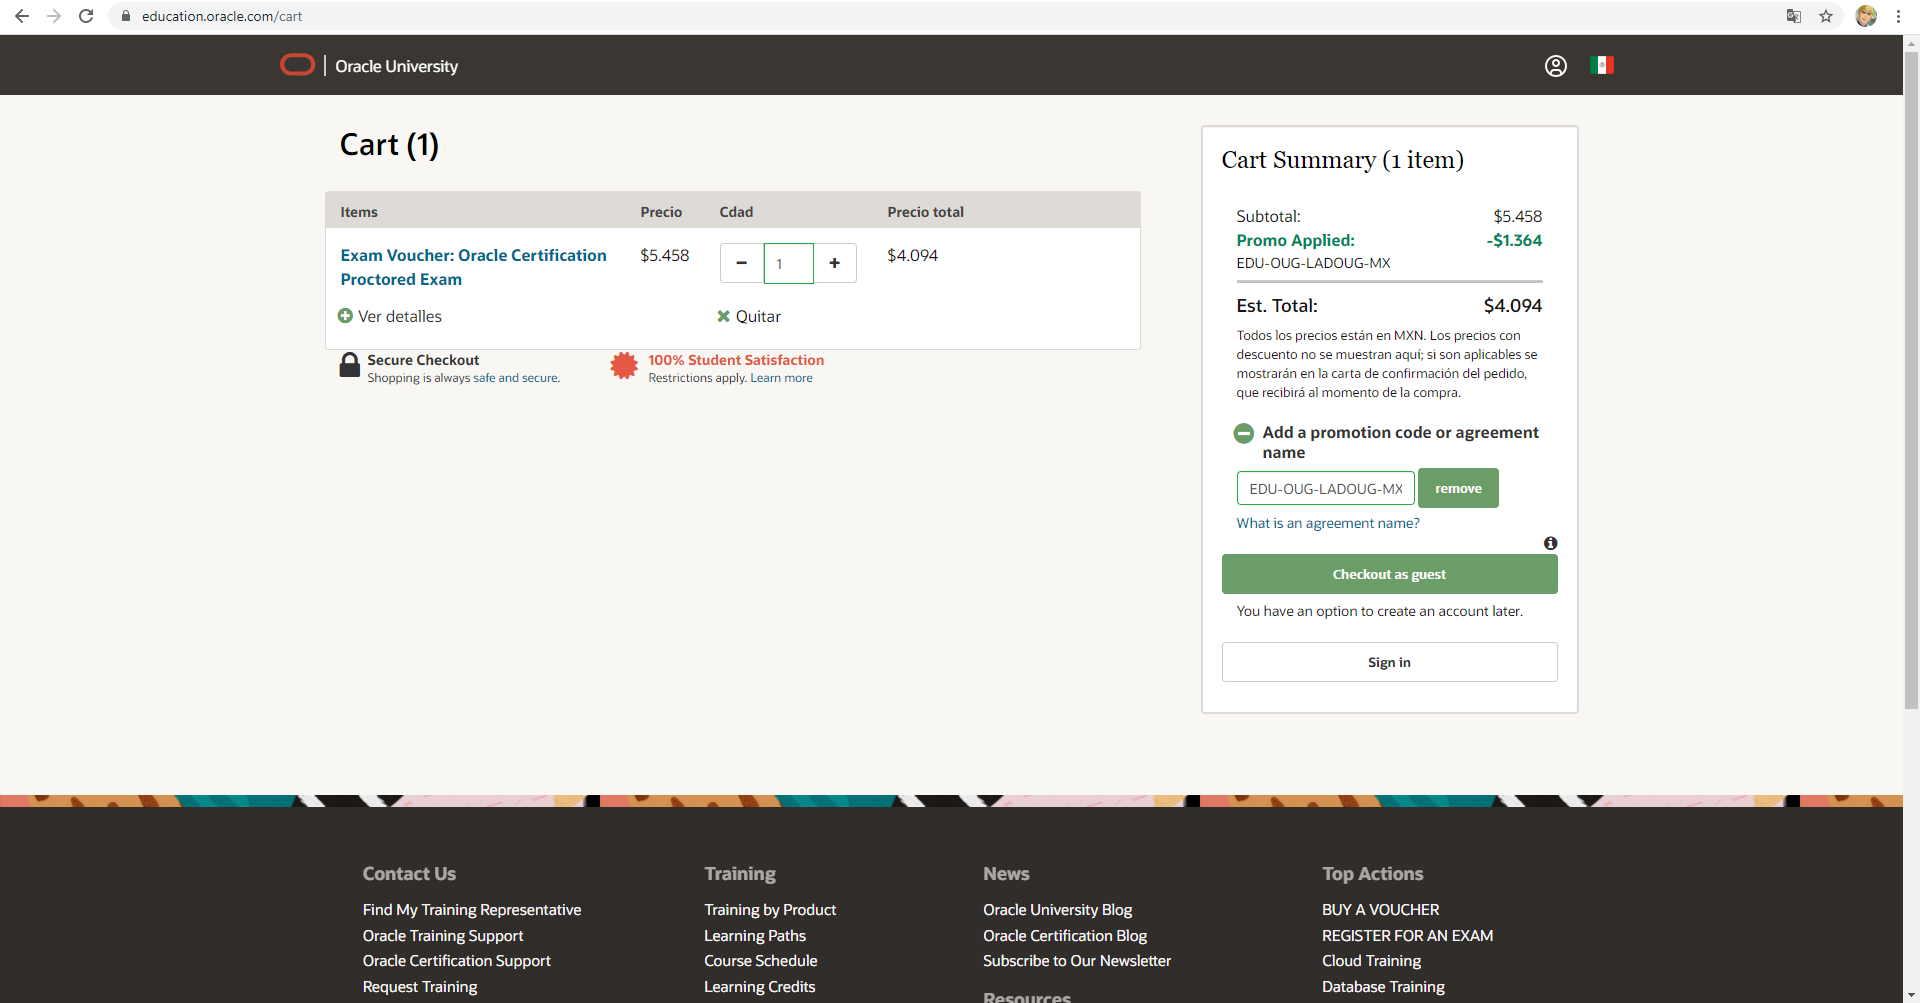Click the info icon above checkout button

point(1550,543)
